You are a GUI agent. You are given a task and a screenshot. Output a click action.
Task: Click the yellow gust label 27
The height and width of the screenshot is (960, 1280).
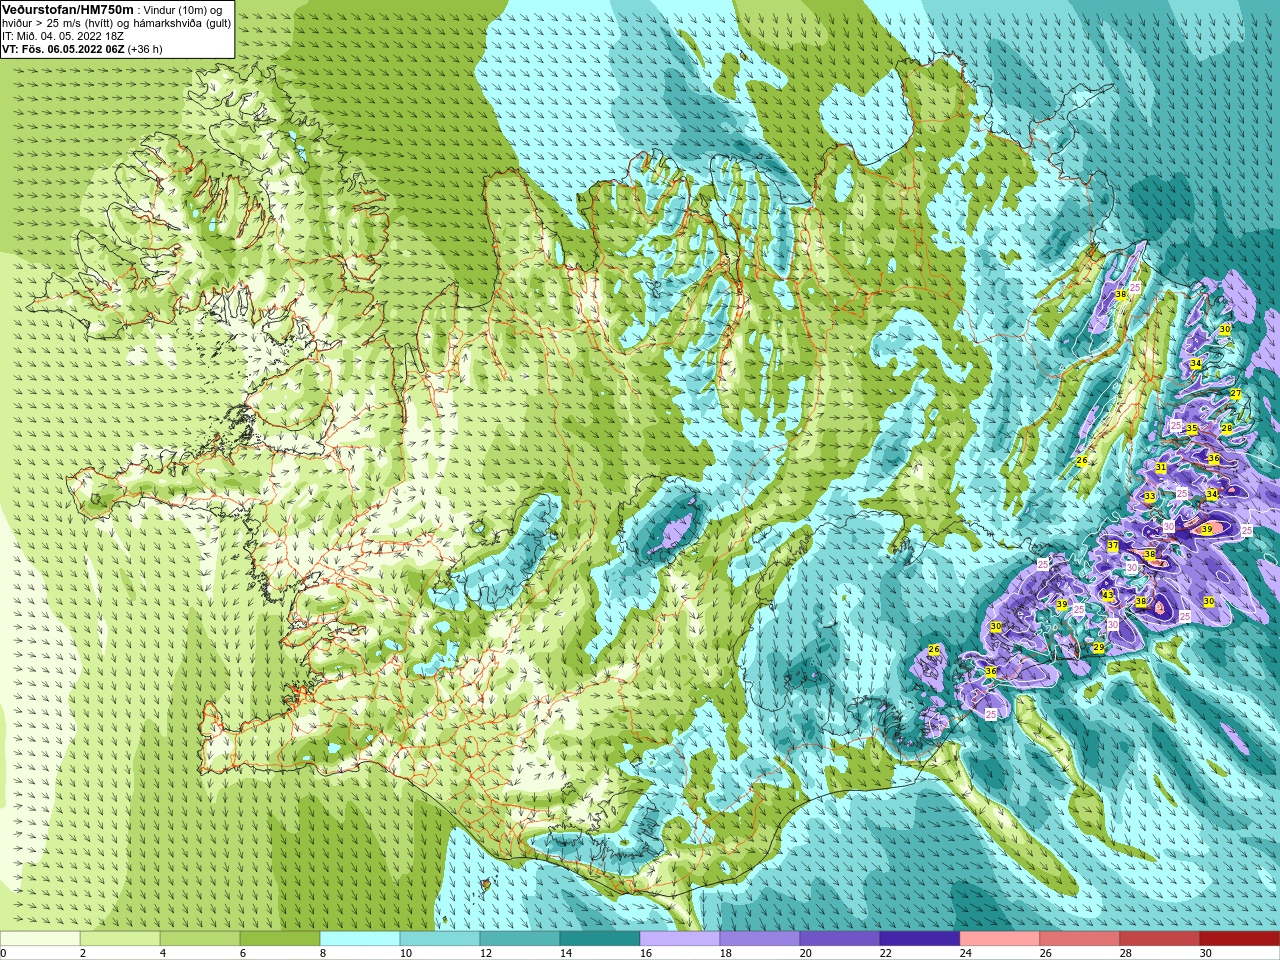[1236, 394]
